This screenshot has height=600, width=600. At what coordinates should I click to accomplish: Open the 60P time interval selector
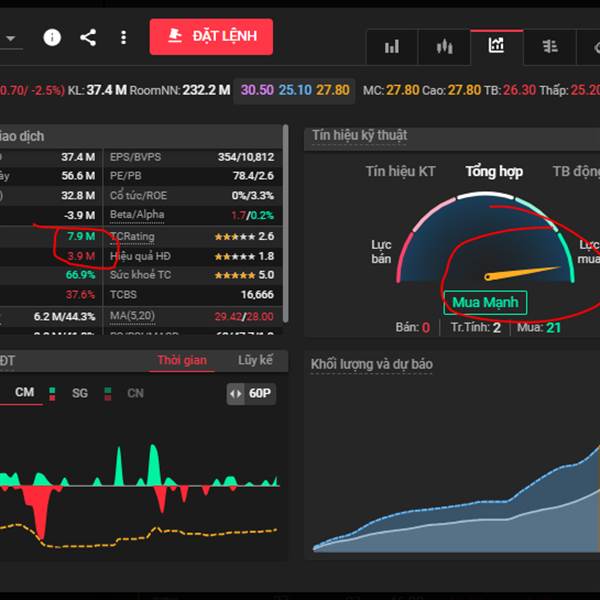click(x=259, y=394)
